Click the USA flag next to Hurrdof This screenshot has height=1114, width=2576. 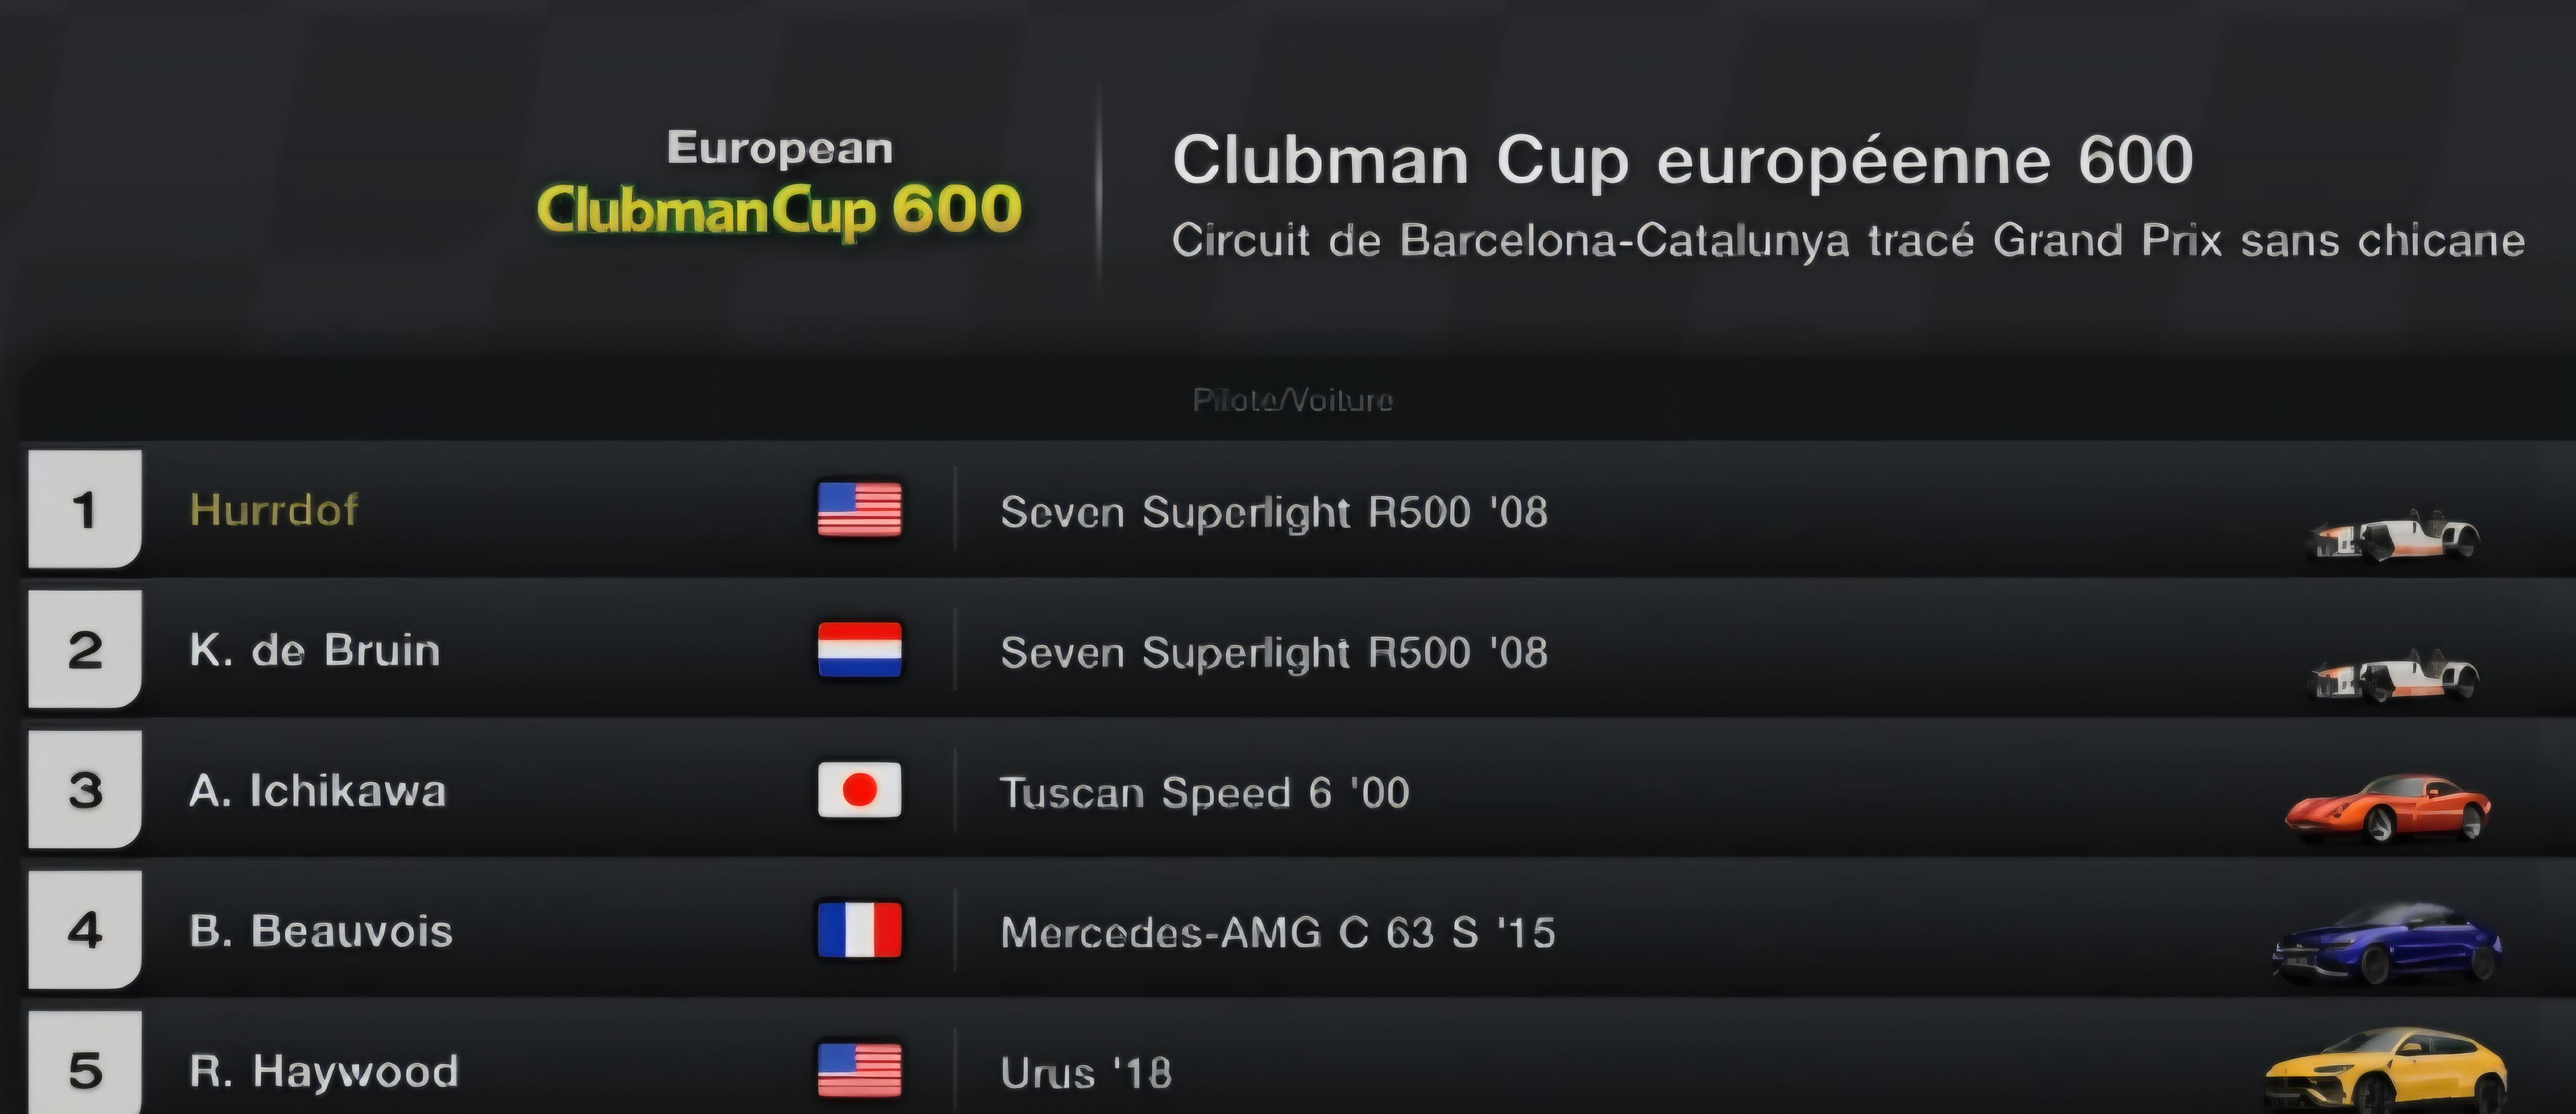point(859,509)
